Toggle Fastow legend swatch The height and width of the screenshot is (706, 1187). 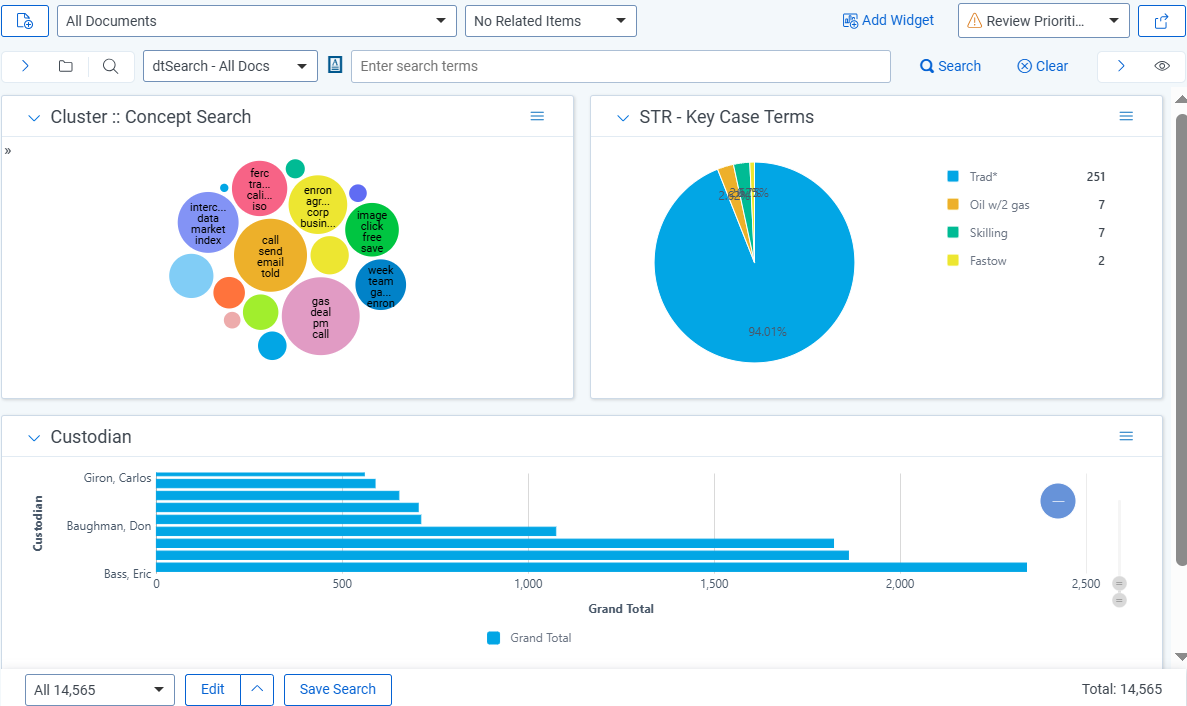coord(953,260)
